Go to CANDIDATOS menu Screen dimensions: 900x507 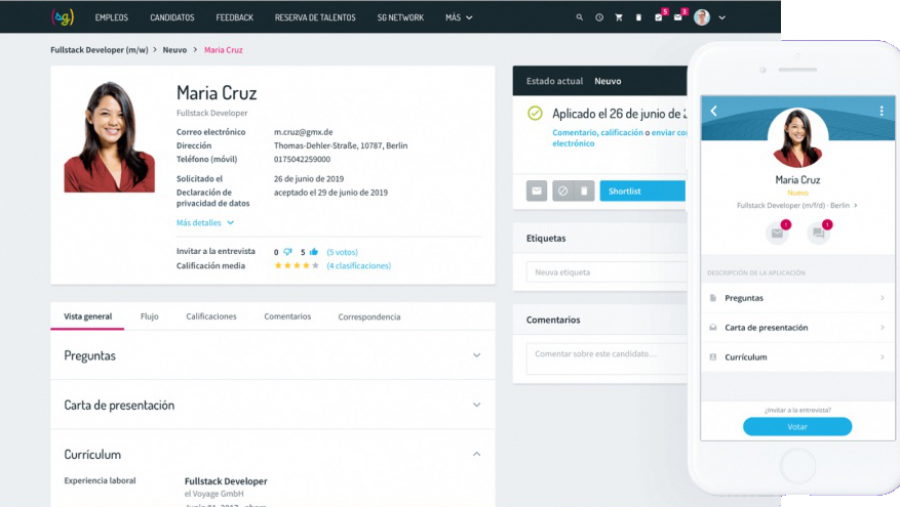[172, 18]
